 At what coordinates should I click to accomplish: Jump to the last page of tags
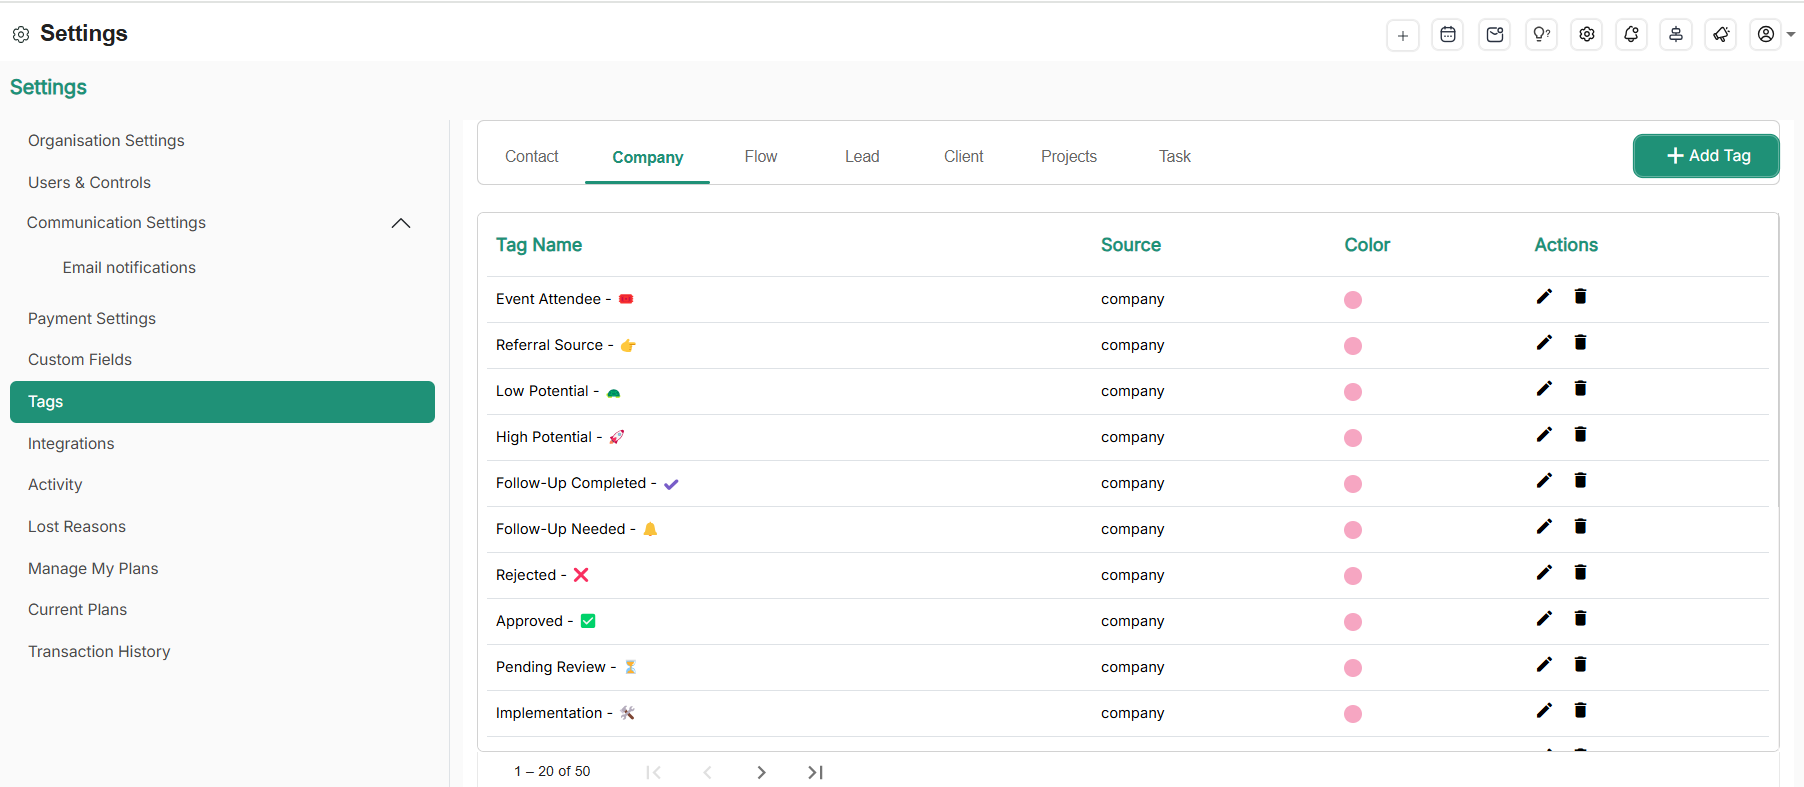(815, 772)
